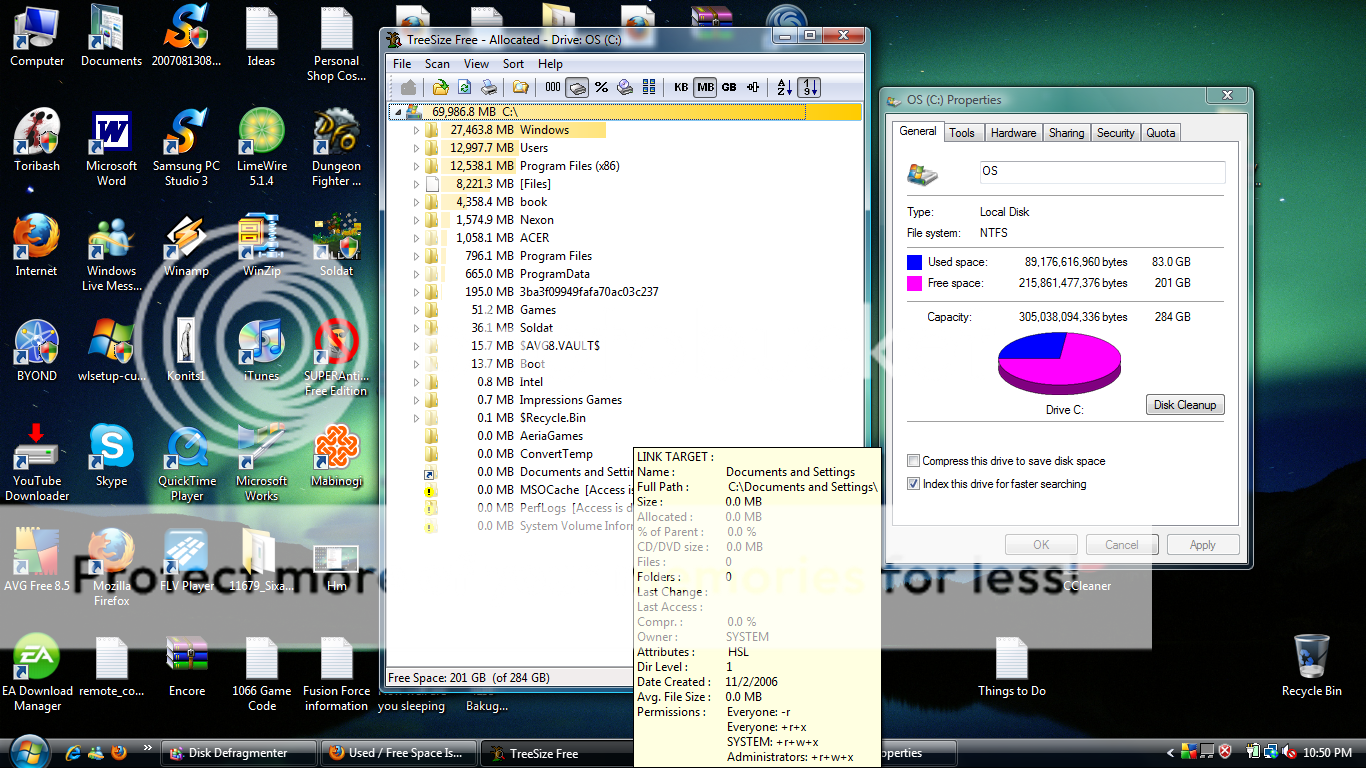Uncheck index this drive for searching
The height and width of the screenshot is (768, 1366).
tap(913, 484)
